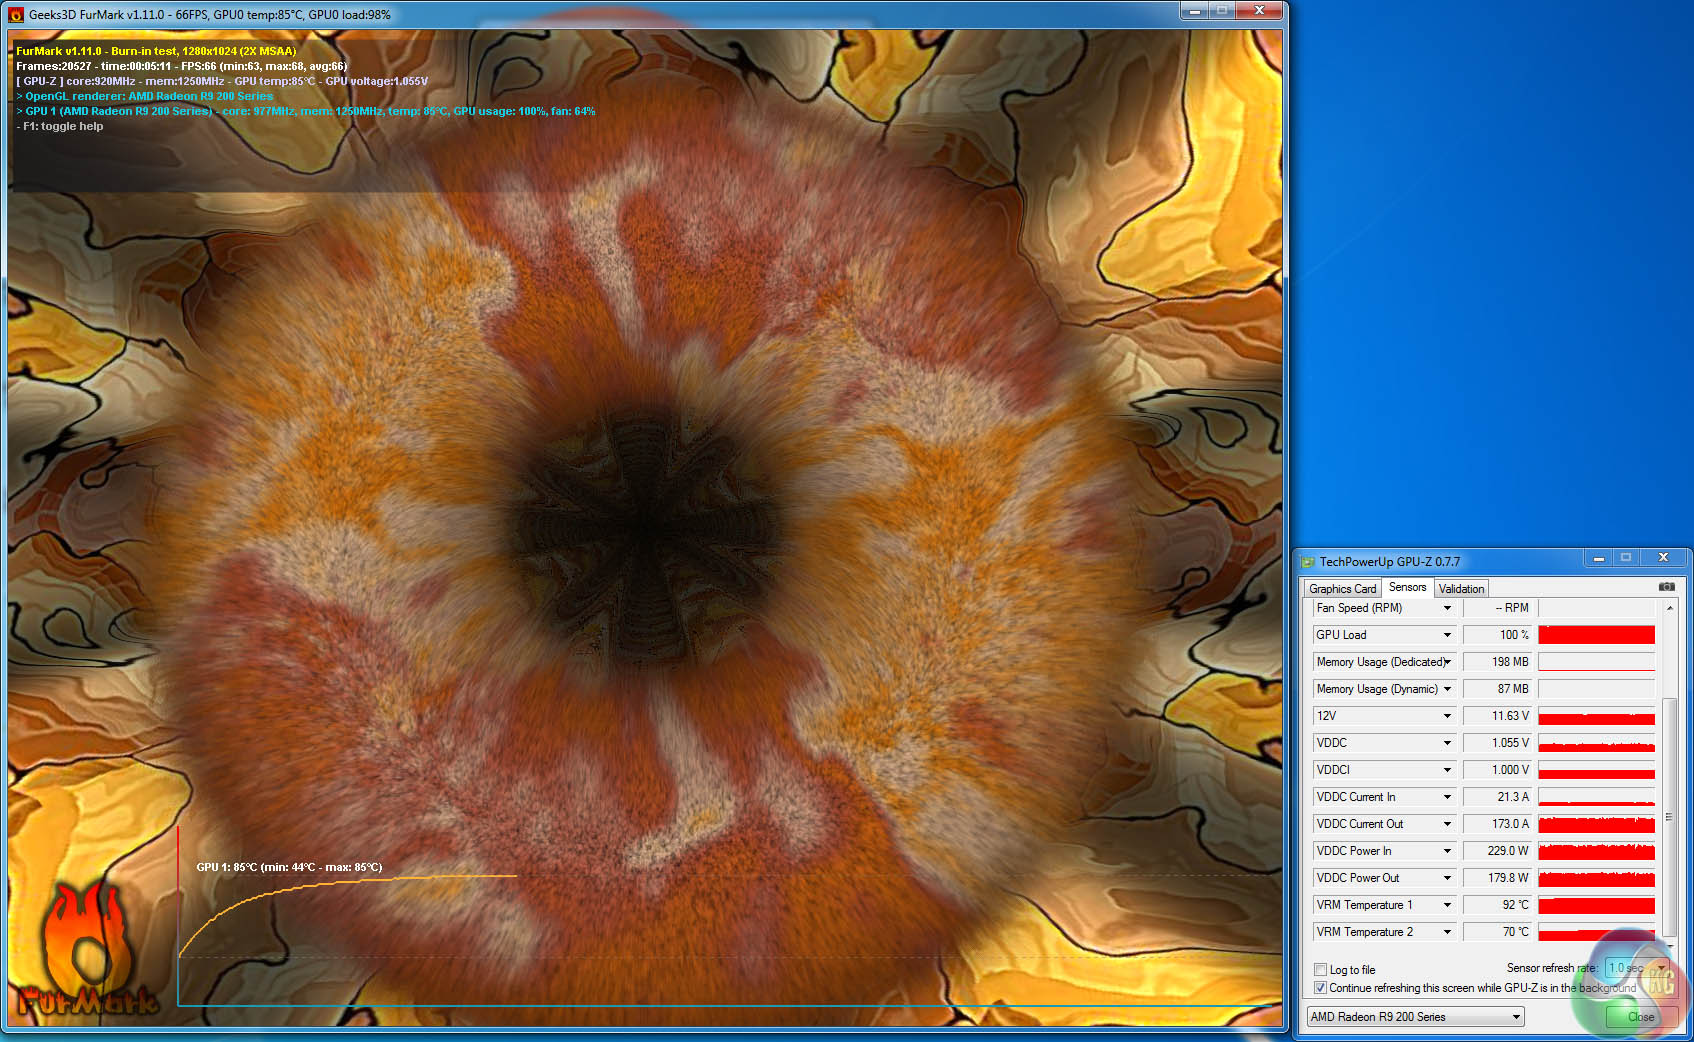
Task: Open the Validation tab
Action: pos(1461,589)
